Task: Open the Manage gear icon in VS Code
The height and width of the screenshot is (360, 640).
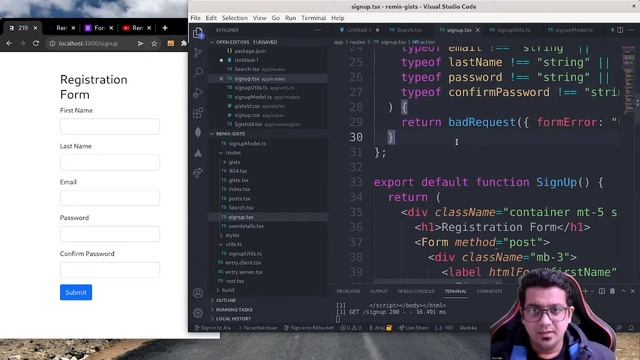Action: pyautogui.click(x=198, y=313)
